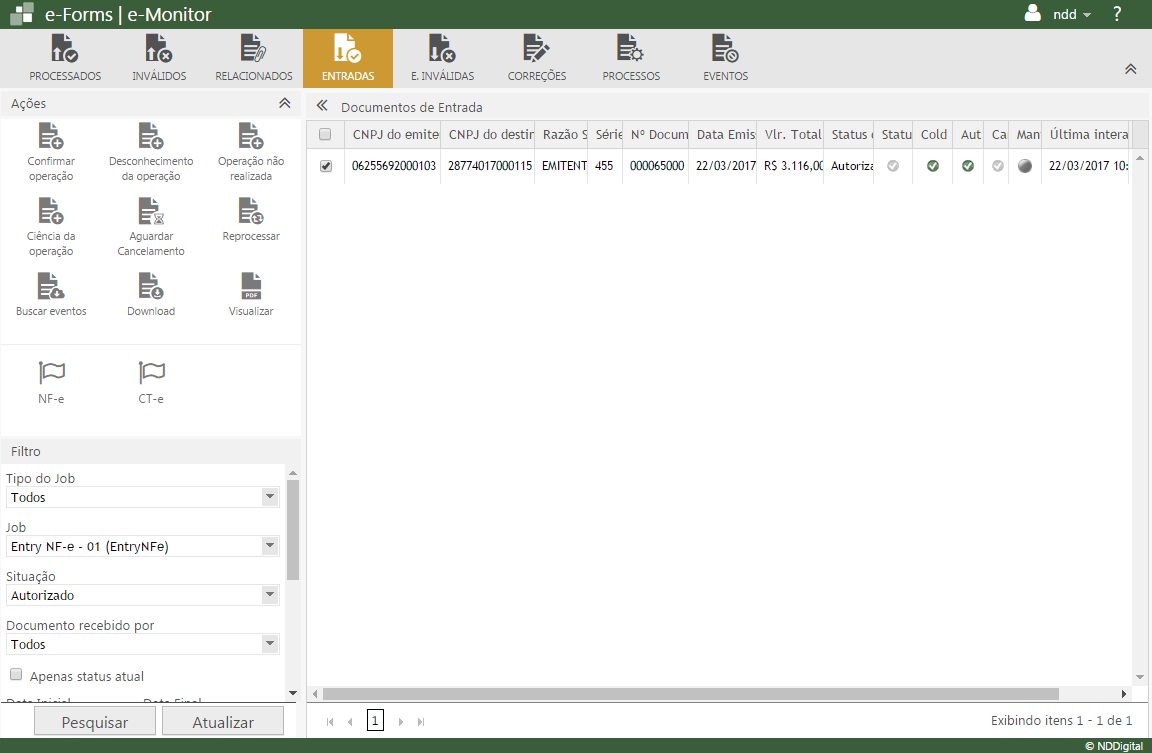
Task: Enable Apenas status atual checkbox
Action: tap(16, 675)
